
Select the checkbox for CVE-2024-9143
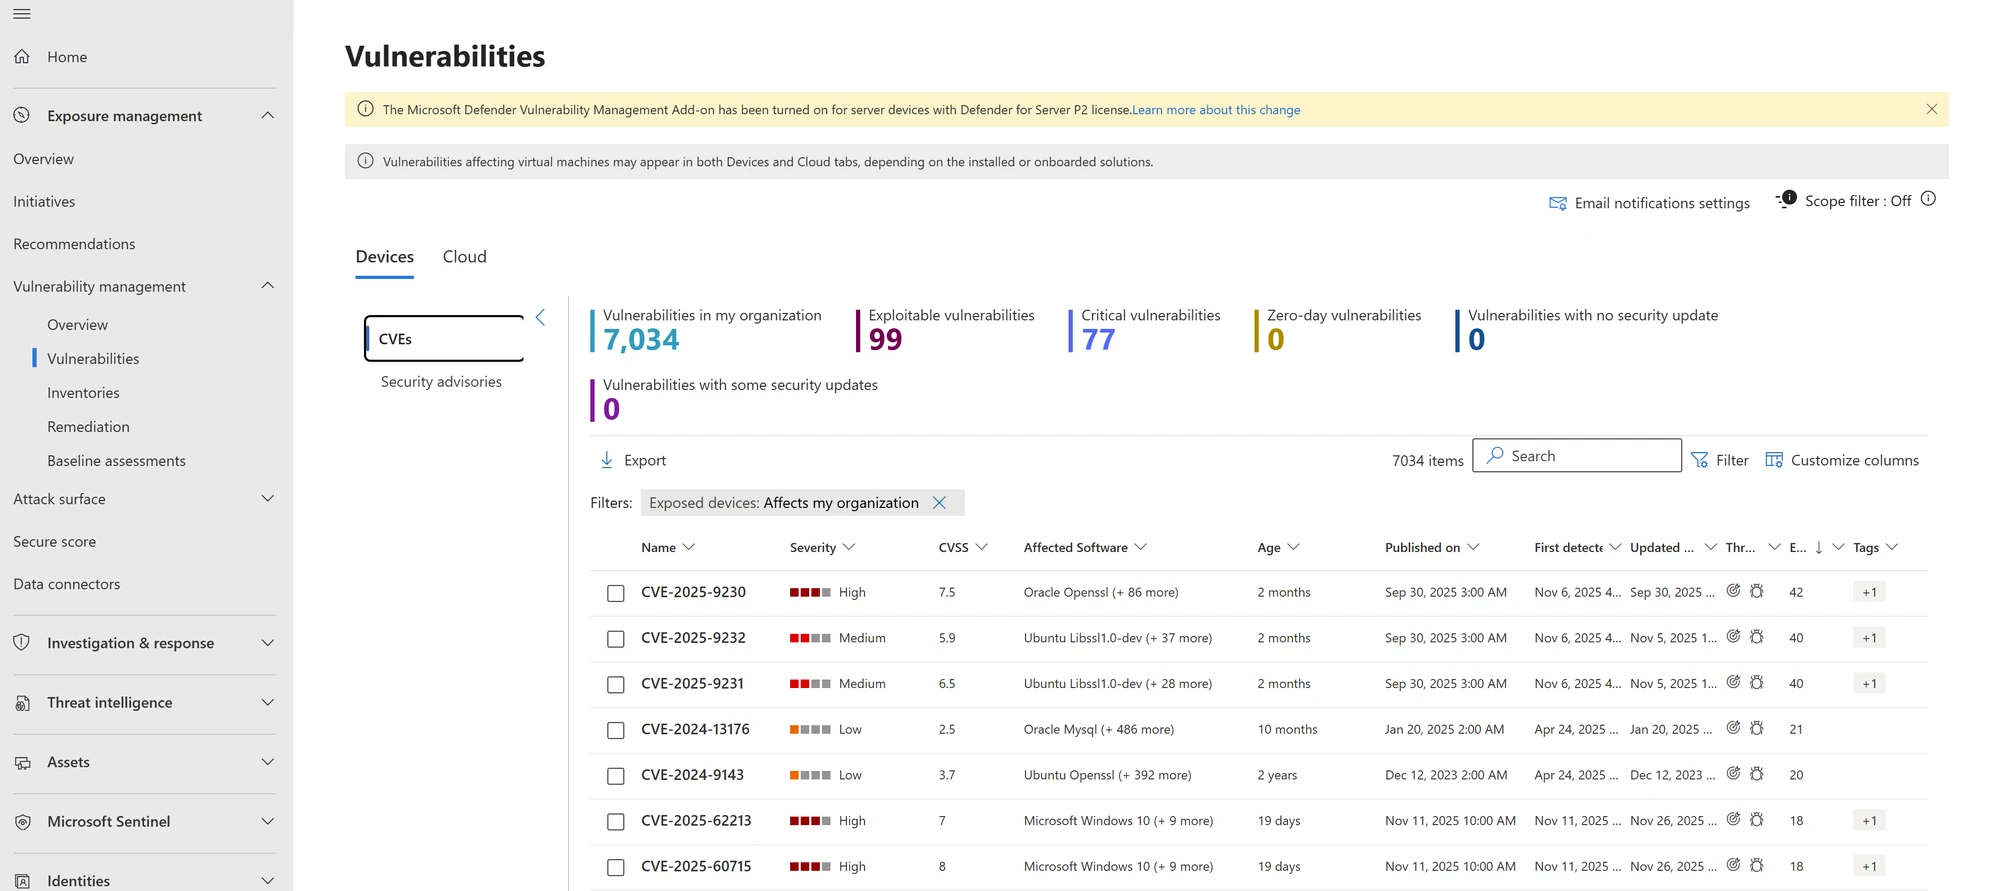(616, 776)
